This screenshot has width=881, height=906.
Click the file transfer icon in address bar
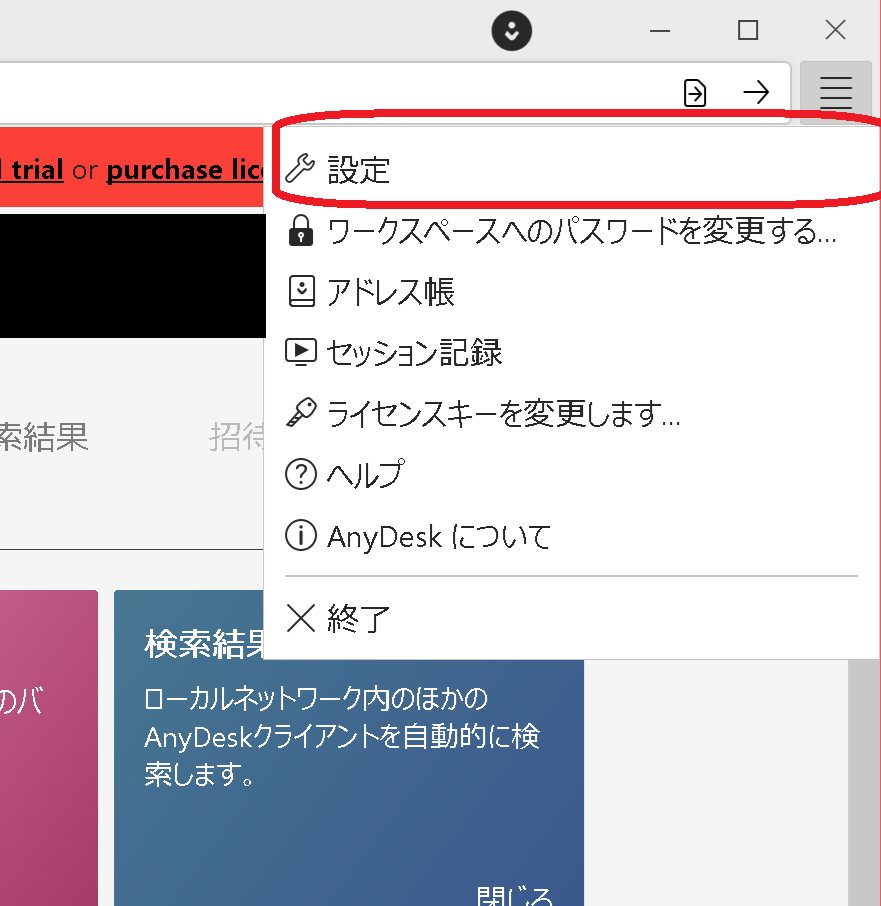tap(694, 92)
